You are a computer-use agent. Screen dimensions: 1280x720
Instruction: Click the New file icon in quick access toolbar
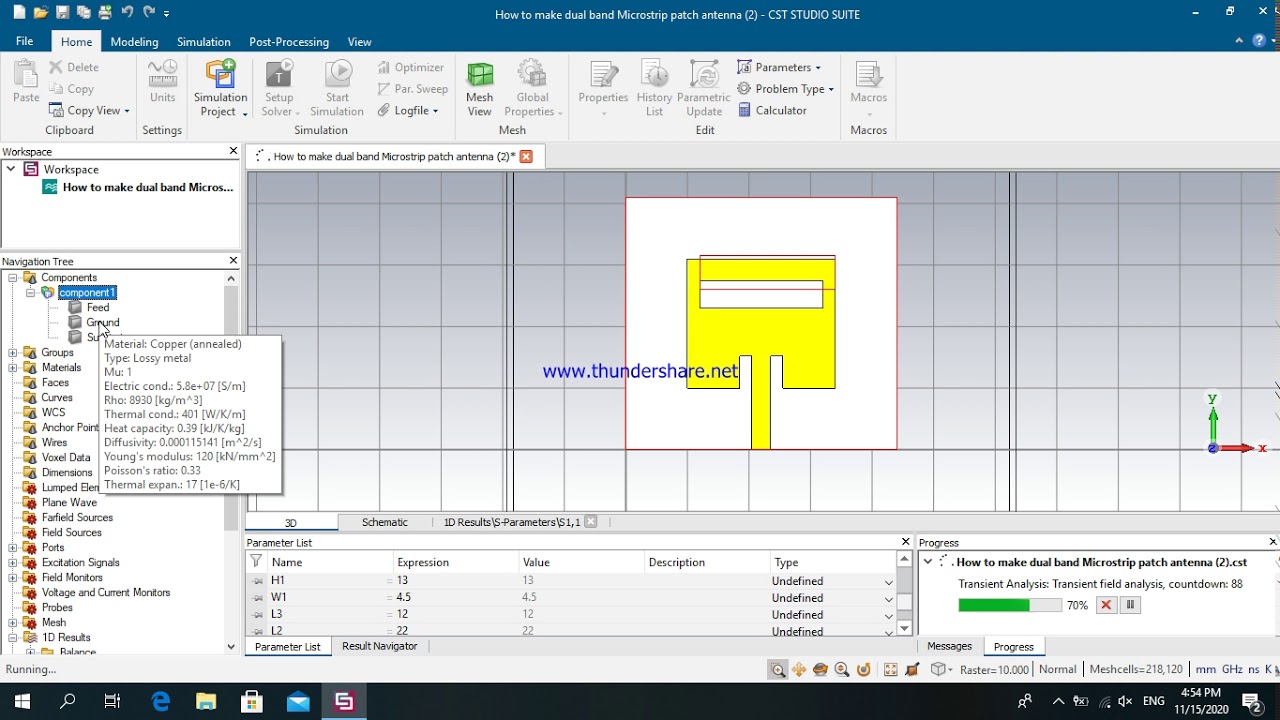[19, 13]
